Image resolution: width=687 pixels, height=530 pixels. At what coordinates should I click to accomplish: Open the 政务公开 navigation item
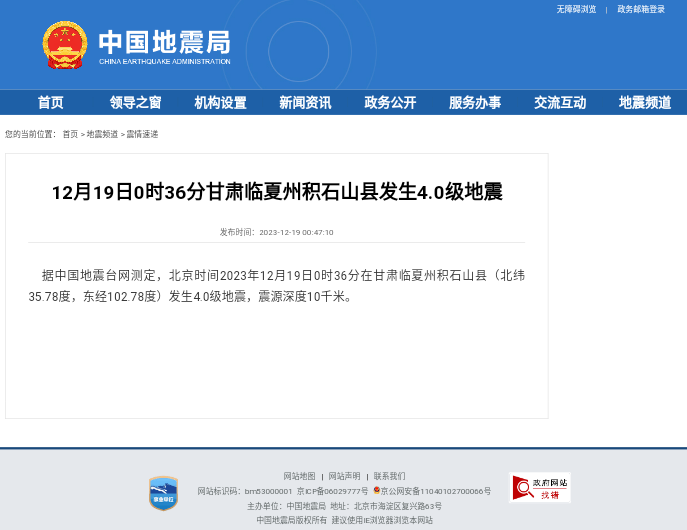tap(390, 102)
